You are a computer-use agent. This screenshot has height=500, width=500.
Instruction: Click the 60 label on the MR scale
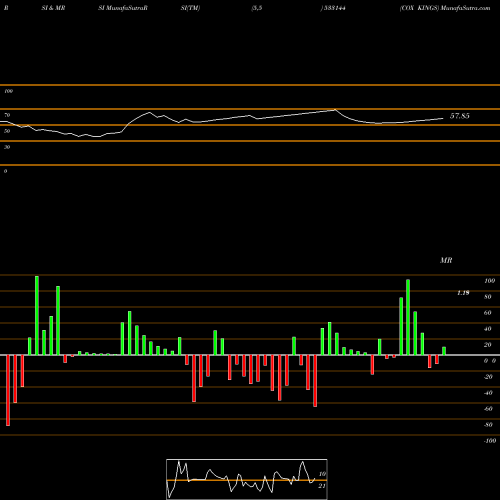(x=488, y=313)
